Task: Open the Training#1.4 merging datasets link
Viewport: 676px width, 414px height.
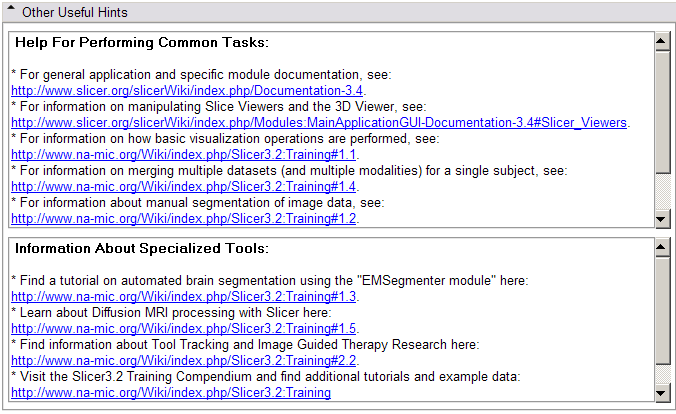Action: click(184, 187)
